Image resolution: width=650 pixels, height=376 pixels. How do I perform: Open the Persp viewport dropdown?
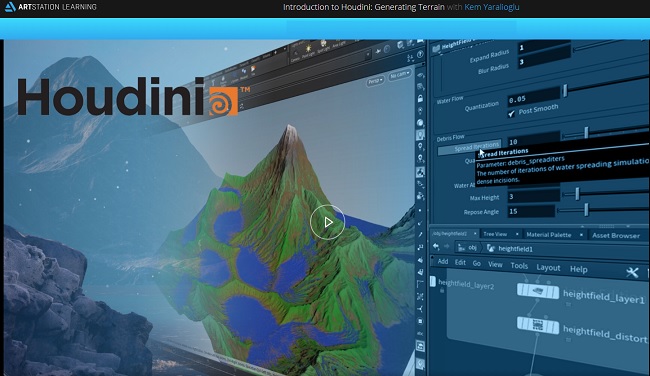375,81
